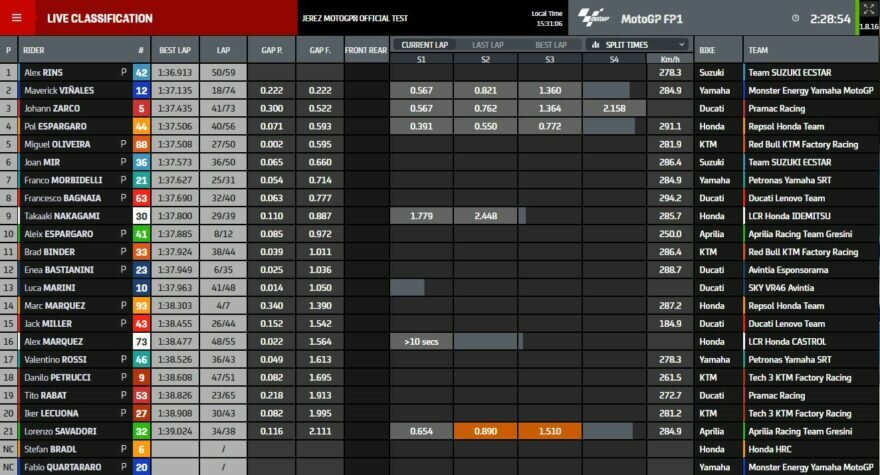Click Stefan Bradl number 6 badge
Image resolution: width=880 pixels, height=475 pixels.
[x=141, y=449]
